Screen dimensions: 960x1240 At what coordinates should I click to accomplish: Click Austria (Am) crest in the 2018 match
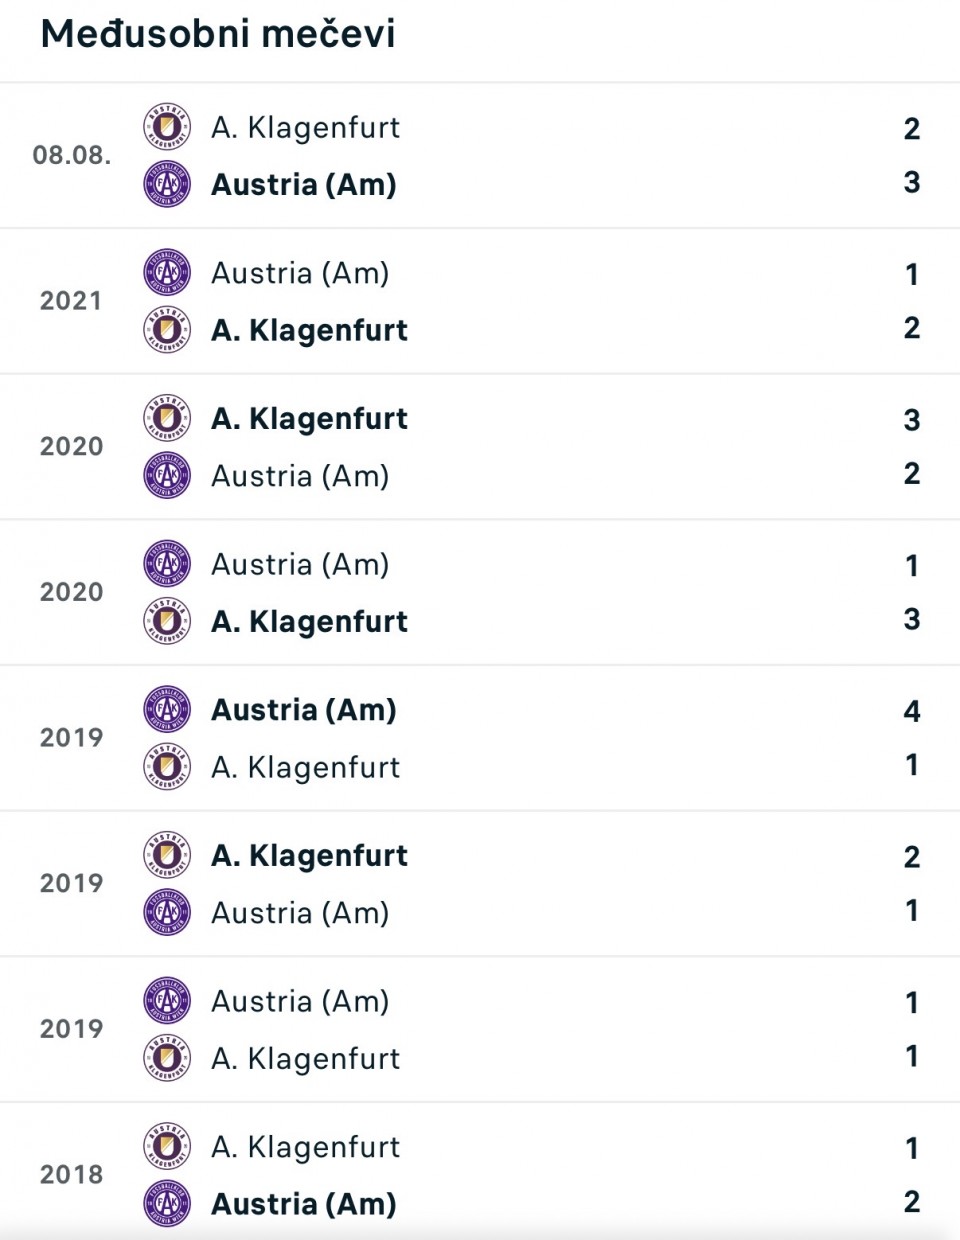point(167,1204)
